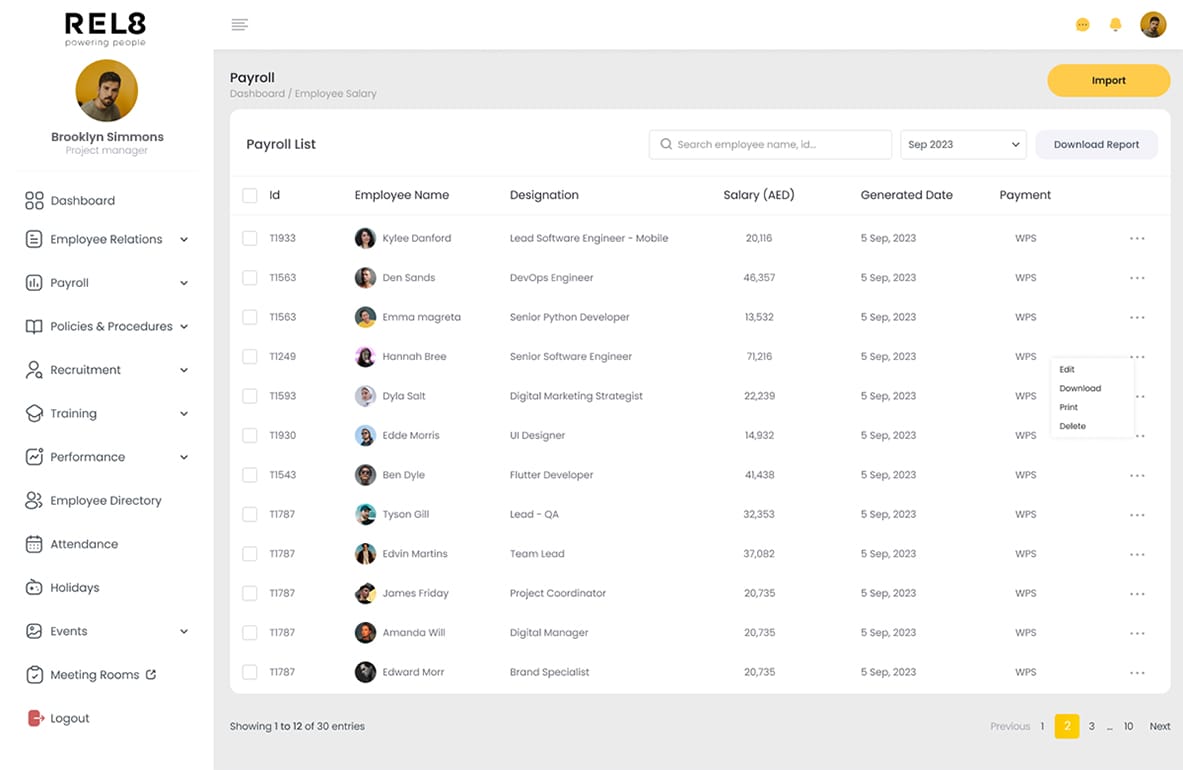
Task: Click the yellow Import button
Action: (x=1108, y=81)
